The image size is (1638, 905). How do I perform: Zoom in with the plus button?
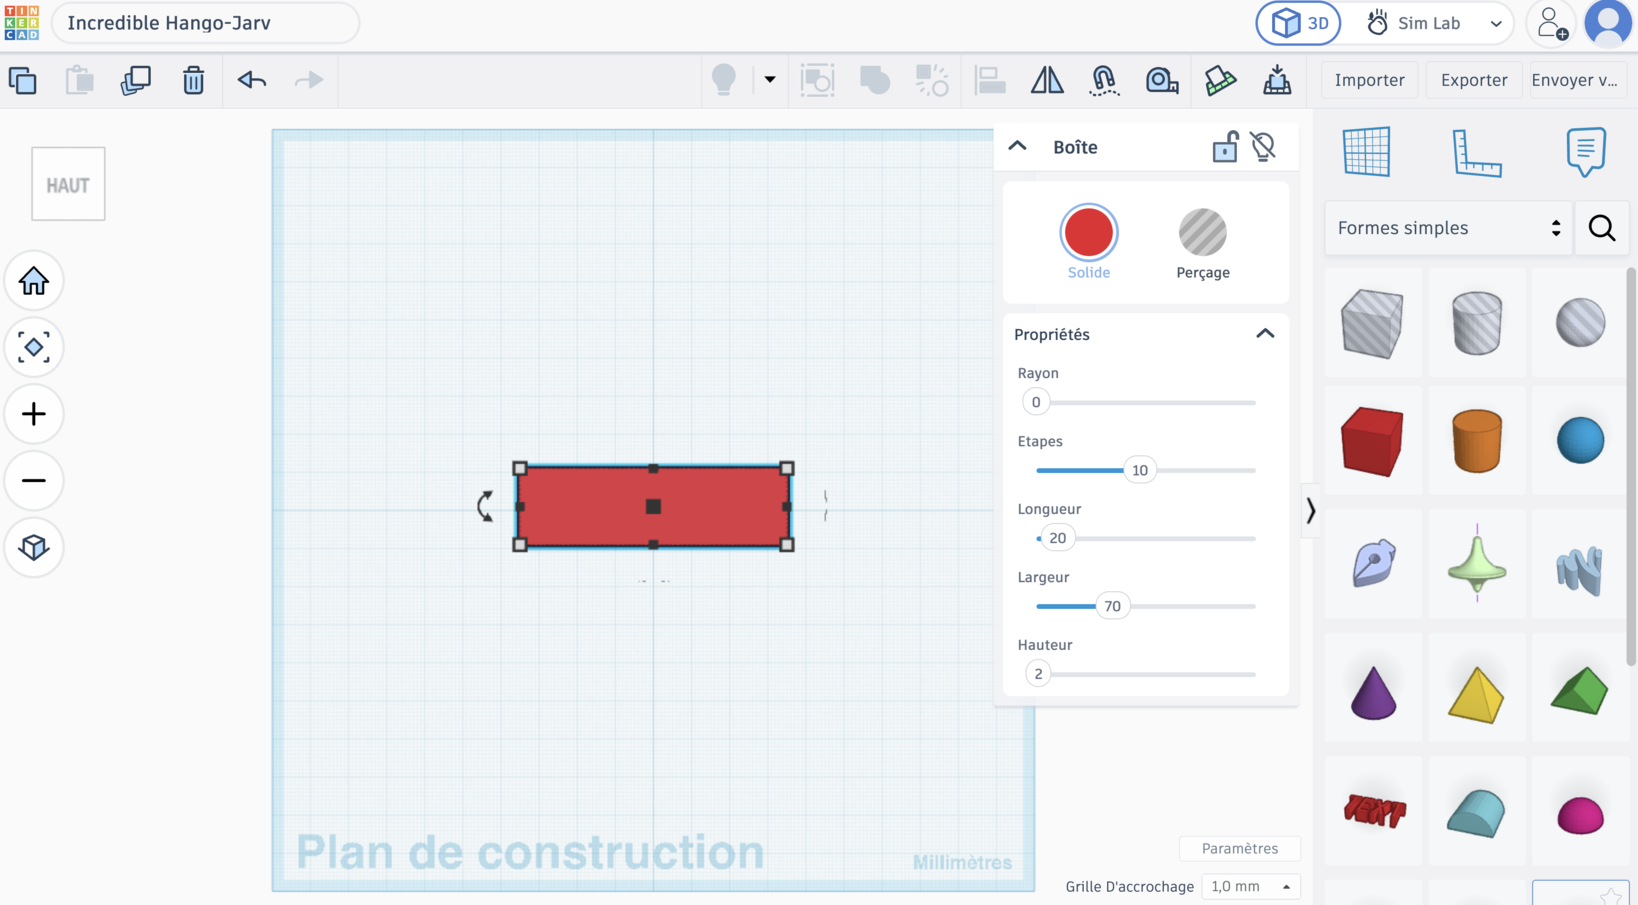click(34, 414)
